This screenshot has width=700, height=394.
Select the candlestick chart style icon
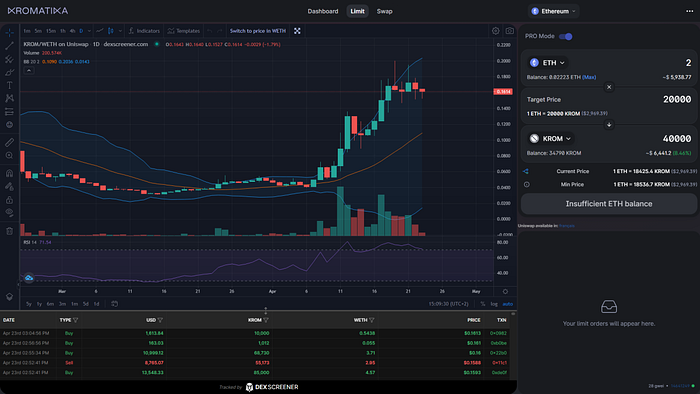pos(111,31)
